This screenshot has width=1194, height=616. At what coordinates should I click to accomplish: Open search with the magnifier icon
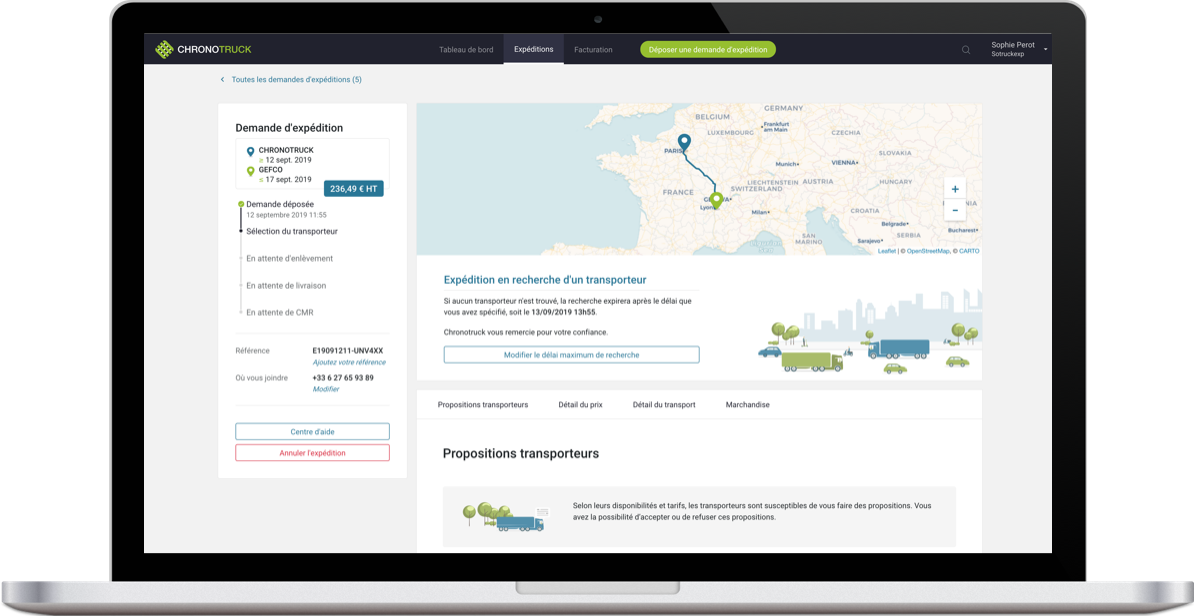pos(965,49)
